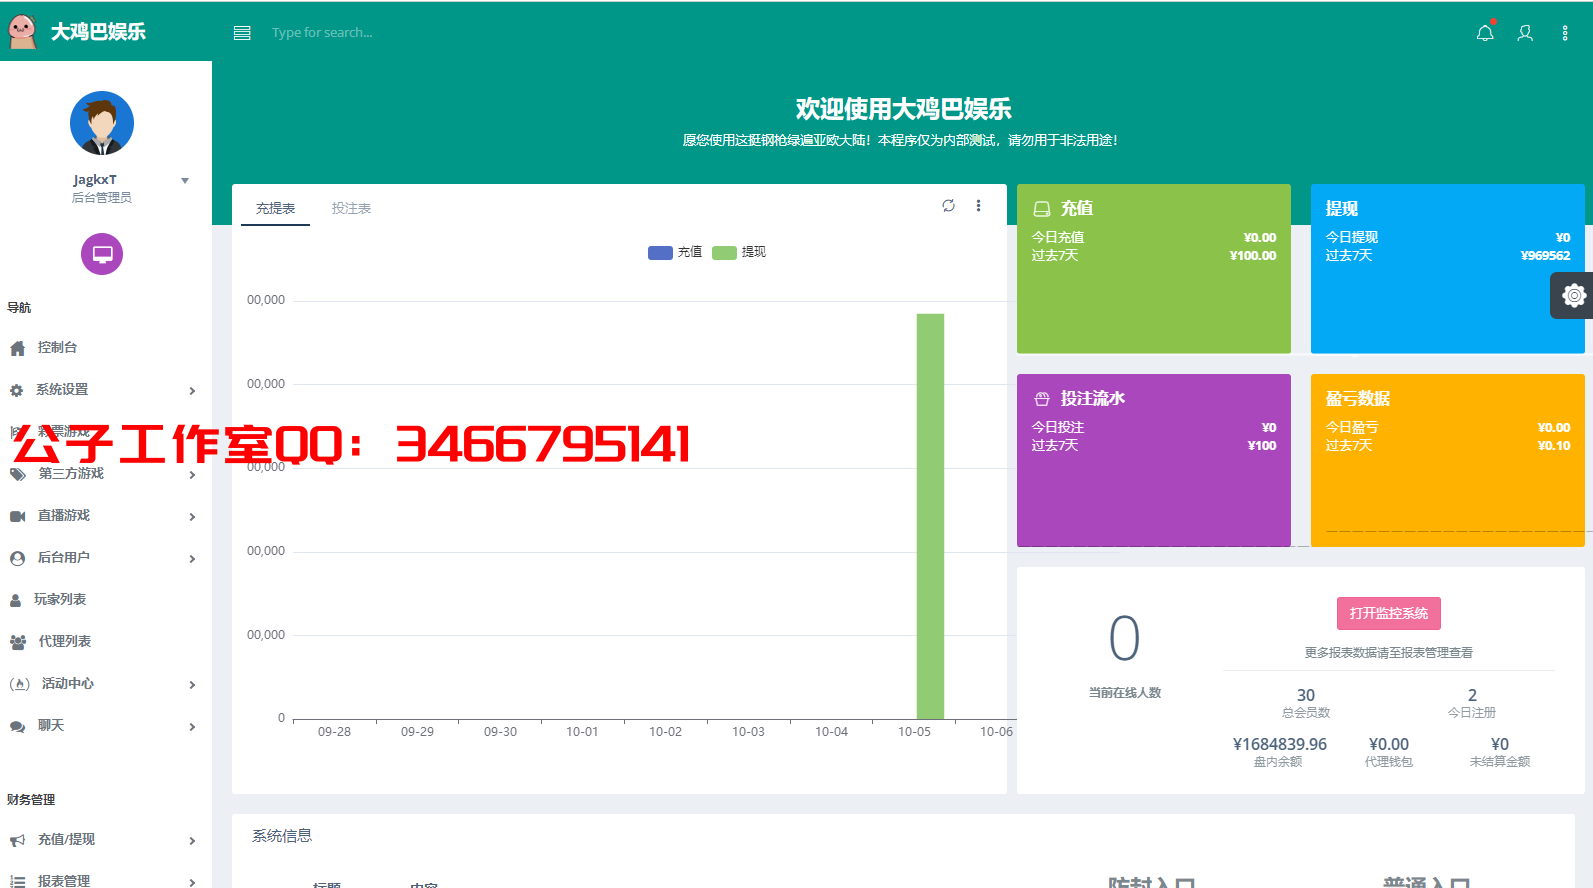Expand the 充值/提现 submenu chevron

click(192, 841)
